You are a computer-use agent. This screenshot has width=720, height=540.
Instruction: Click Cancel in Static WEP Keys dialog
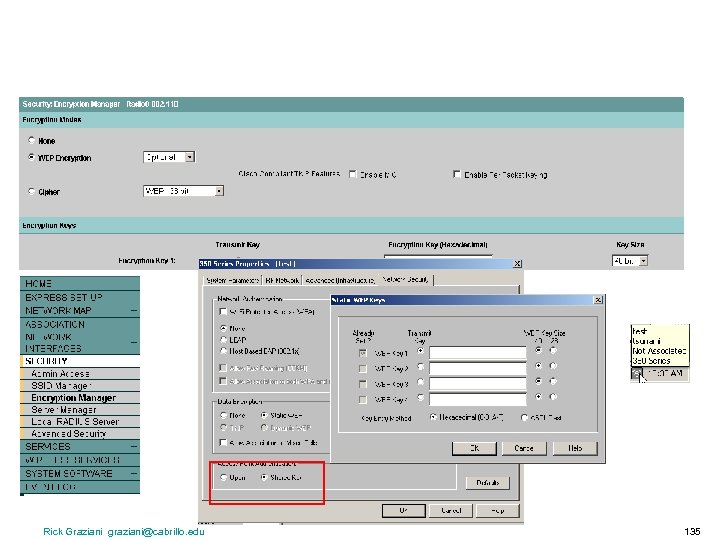coord(524,448)
